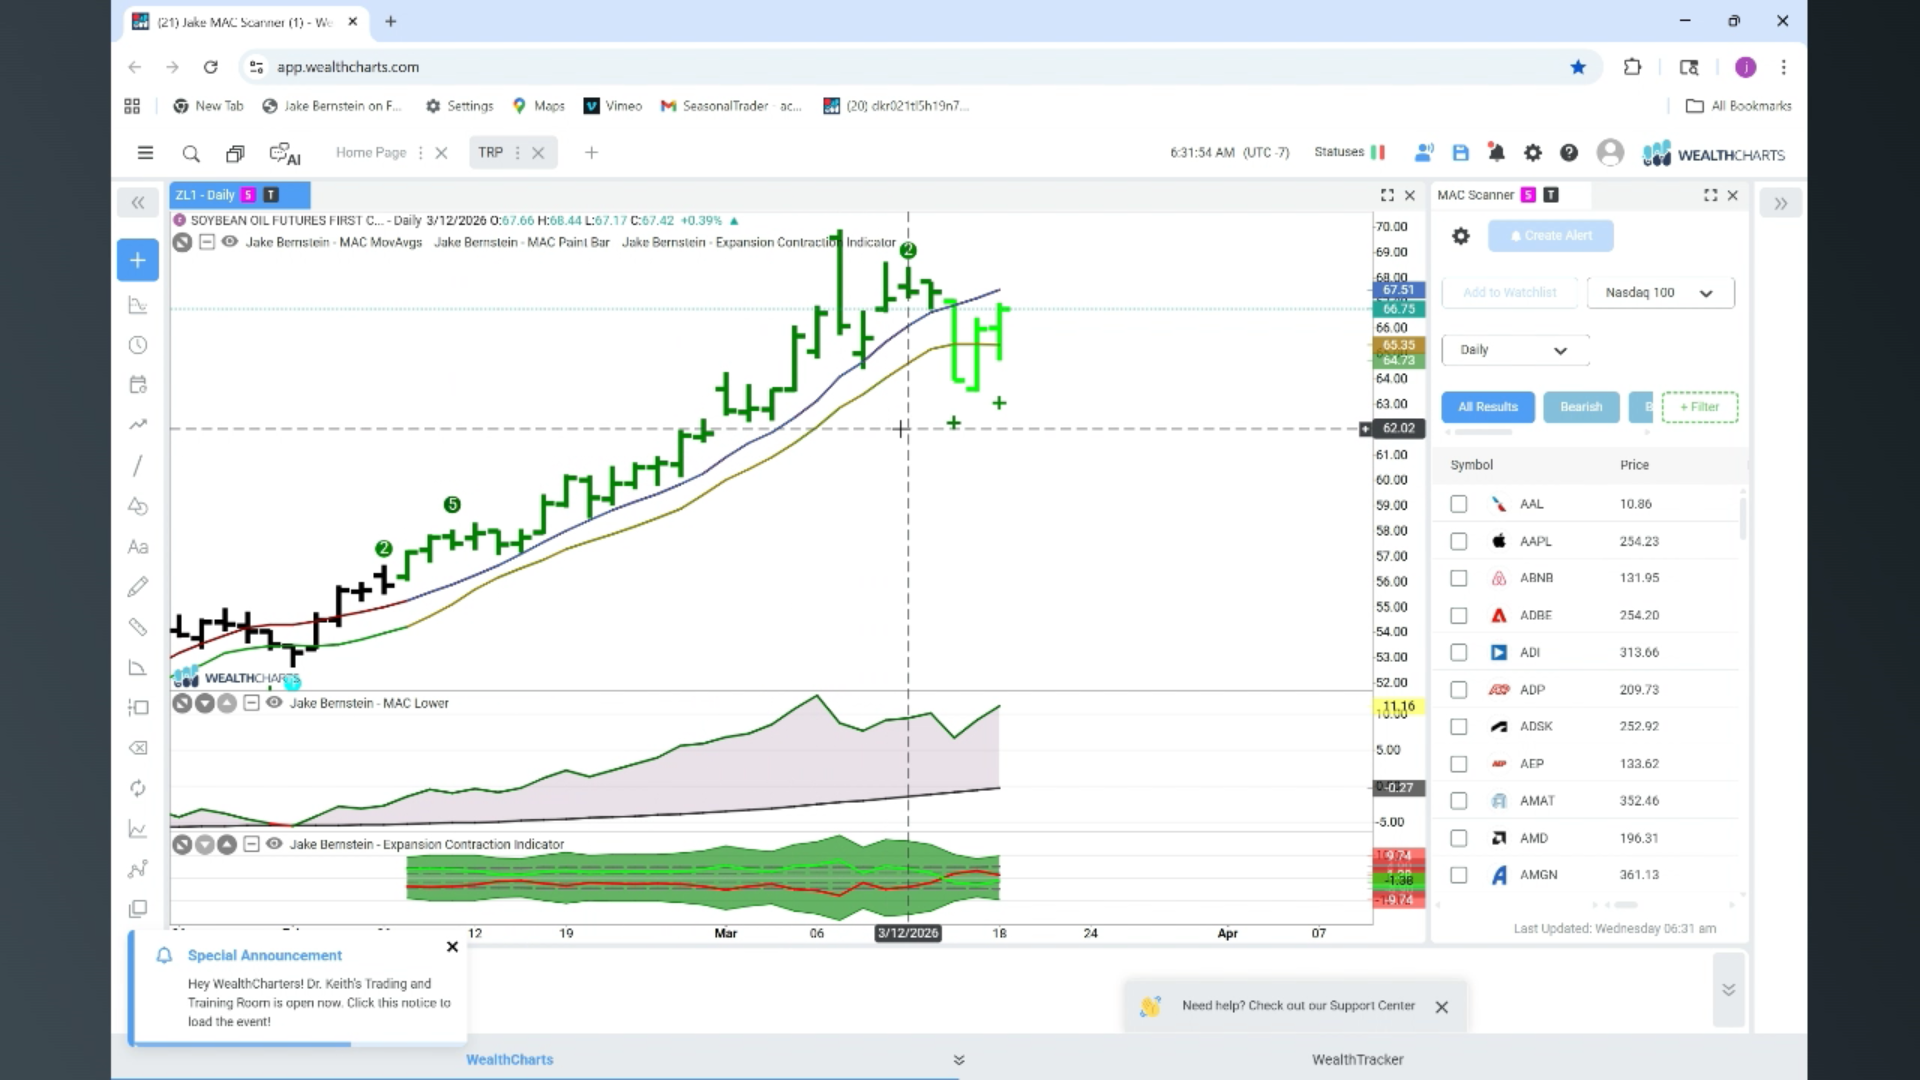Screen dimensions: 1920x1080
Task: Click the AI chat icon
Action: click(285, 154)
